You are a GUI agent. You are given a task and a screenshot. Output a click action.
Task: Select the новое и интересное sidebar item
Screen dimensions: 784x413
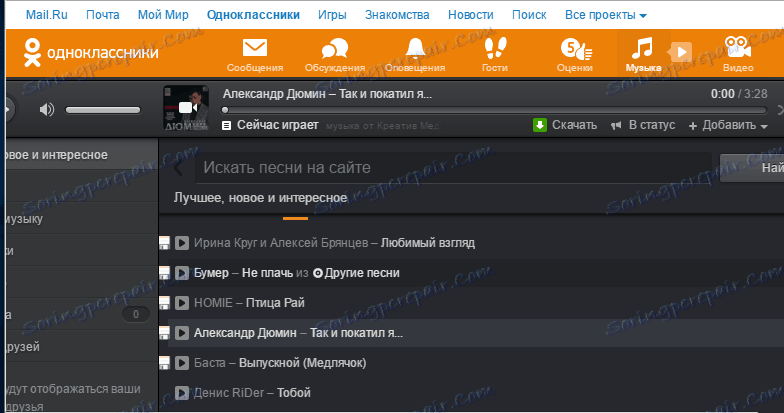coord(80,155)
